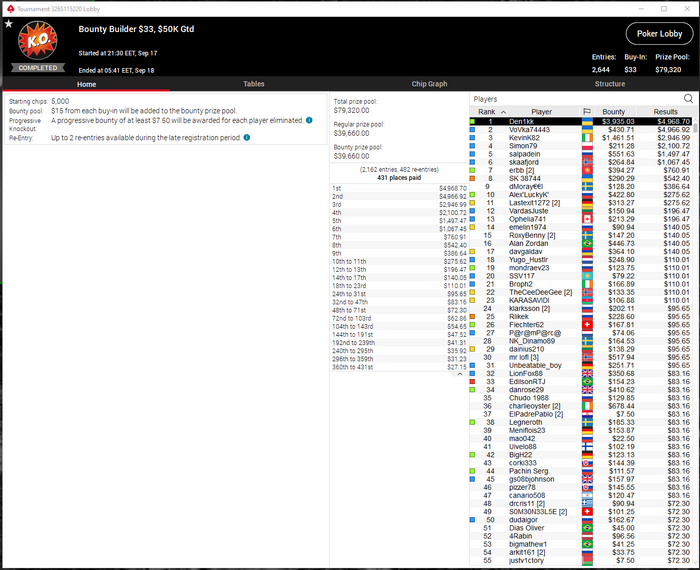Viewport: 700px width, 570px height.
Task: Select player row RoxyBenny [2]
Action: click(x=580, y=235)
